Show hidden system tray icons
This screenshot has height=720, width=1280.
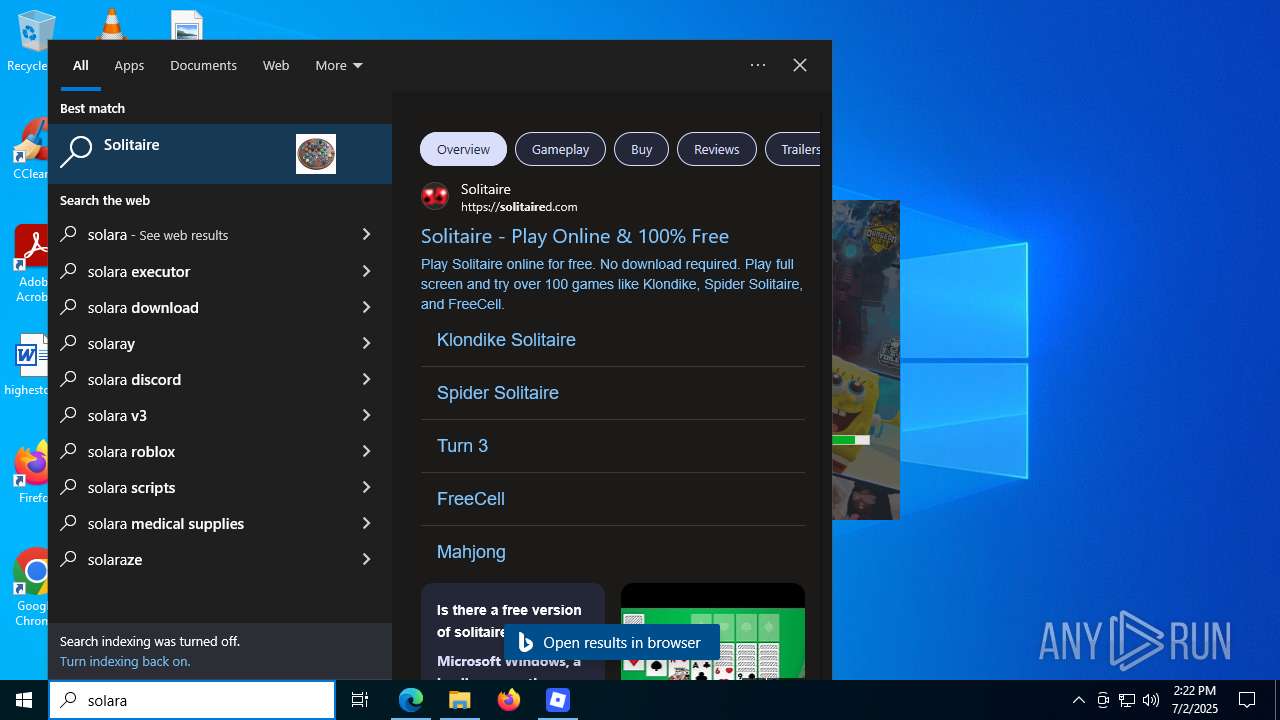tap(1078, 700)
